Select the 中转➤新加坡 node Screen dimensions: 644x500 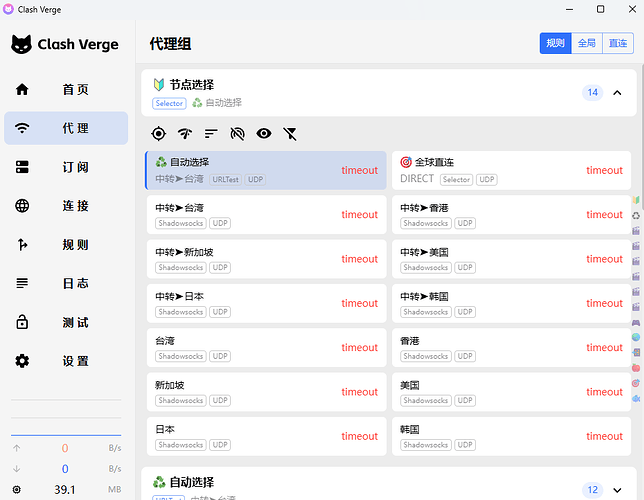click(267, 259)
